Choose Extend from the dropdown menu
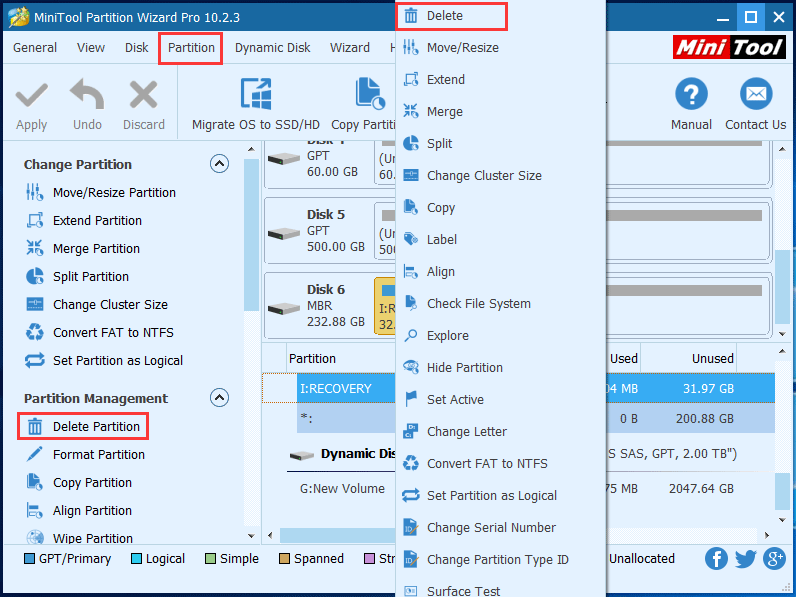This screenshot has width=796, height=597. click(501, 80)
